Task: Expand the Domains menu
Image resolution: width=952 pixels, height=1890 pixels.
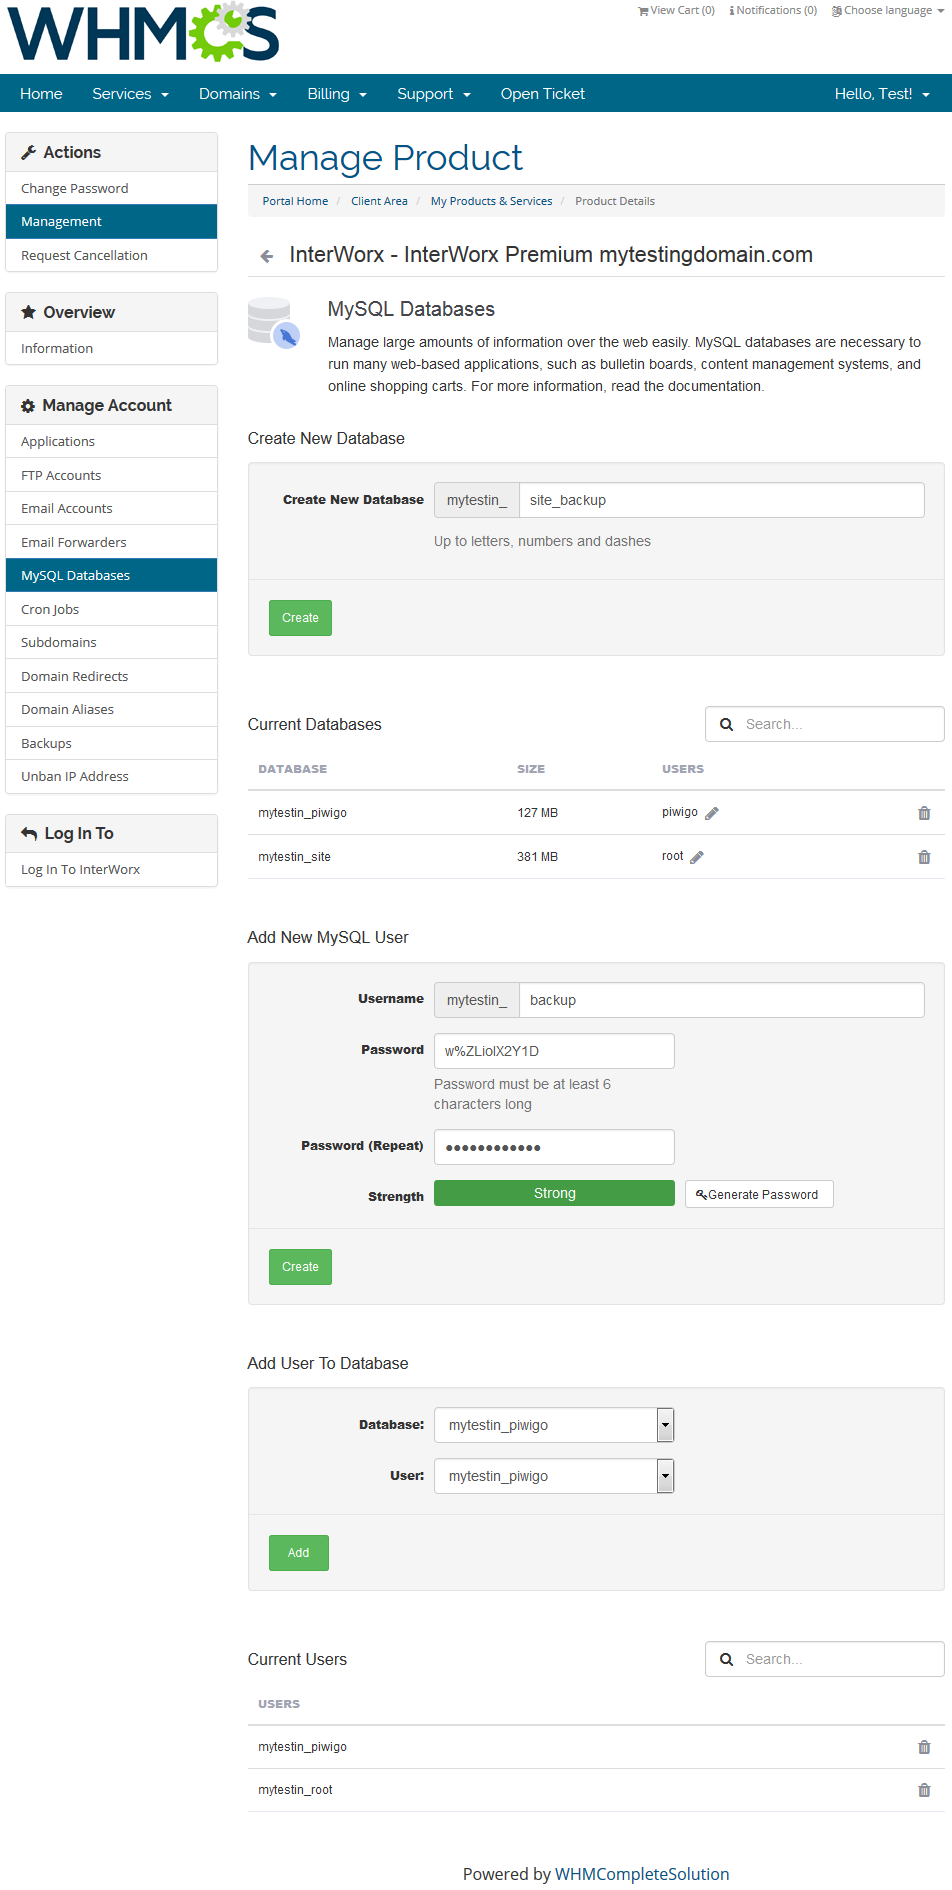Action: pyautogui.click(x=238, y=94)
